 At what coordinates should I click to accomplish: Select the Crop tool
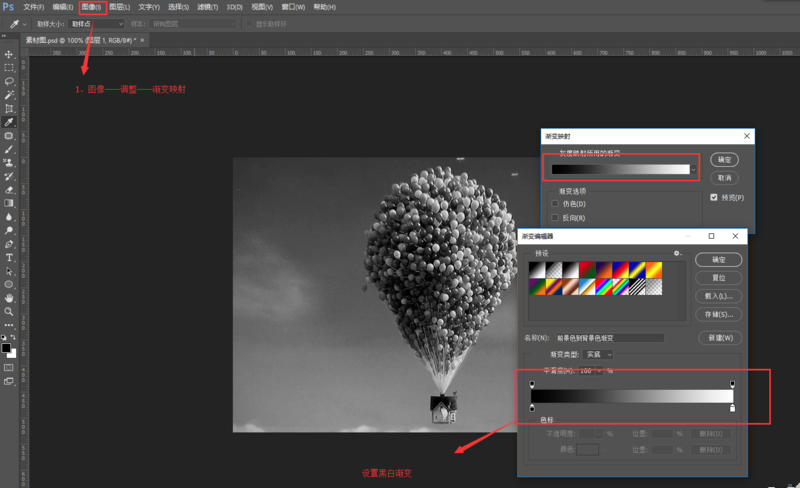(x=9, y=109)
